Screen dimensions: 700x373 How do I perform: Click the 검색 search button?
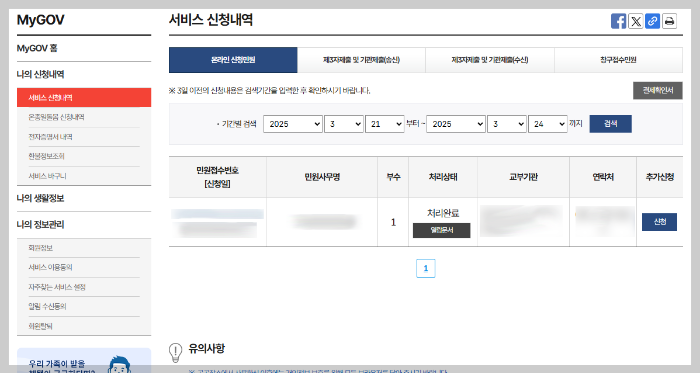point(610,124)
